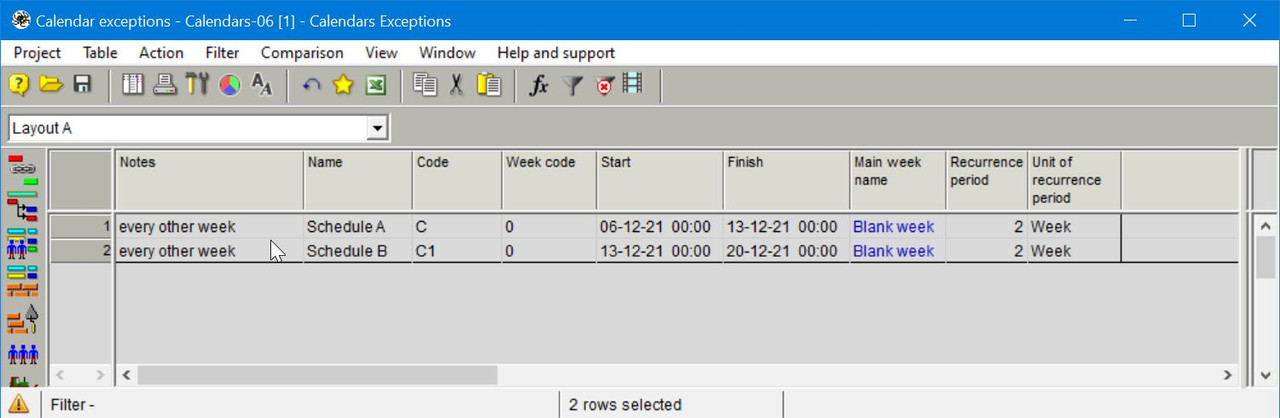Click the yellow star favorites icon

click(343, 85)
